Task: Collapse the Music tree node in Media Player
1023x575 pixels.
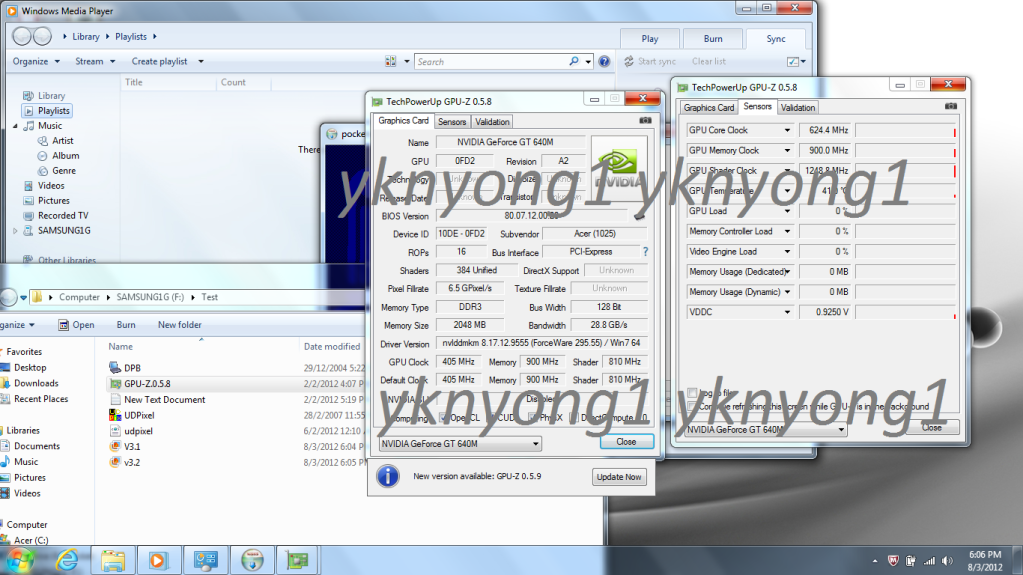Action: pos(16,126)
